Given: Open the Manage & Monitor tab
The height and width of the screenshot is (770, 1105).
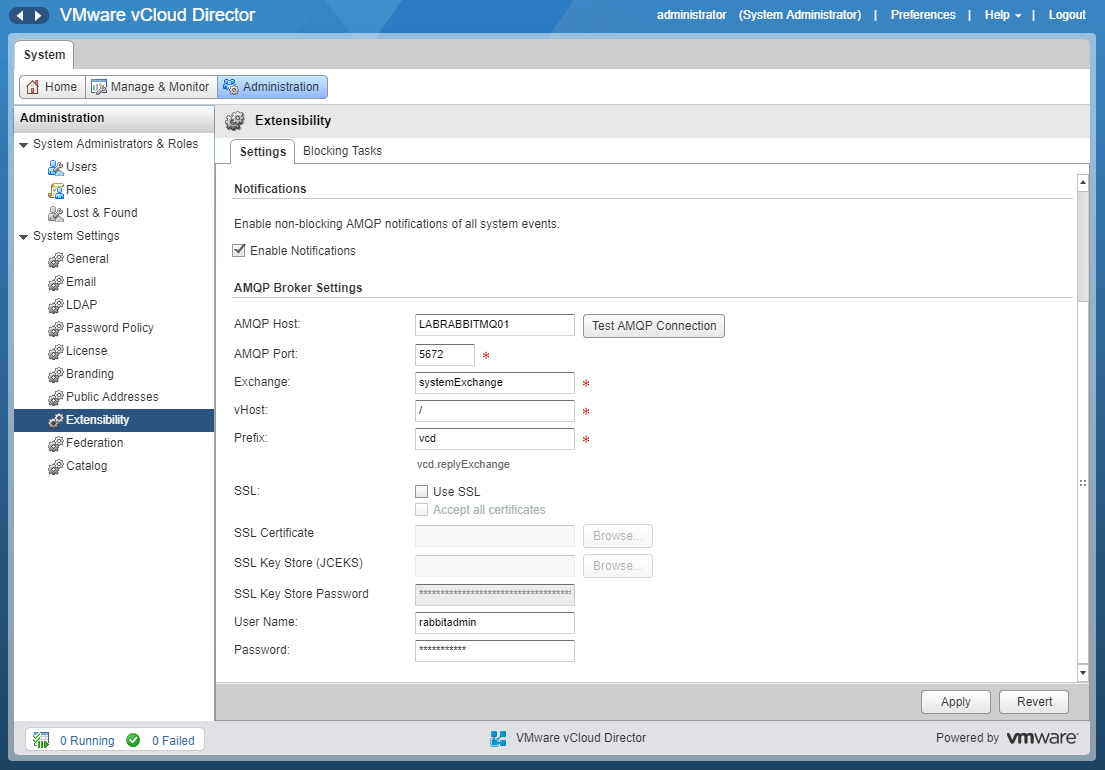Looking at the screenshot, I should pos(150,87).
